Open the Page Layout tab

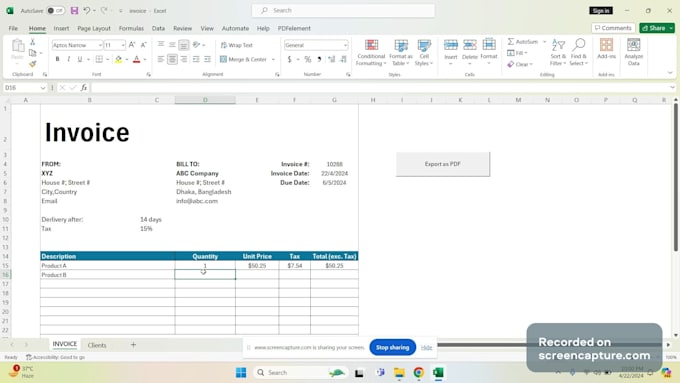click(x=94, y=28)
